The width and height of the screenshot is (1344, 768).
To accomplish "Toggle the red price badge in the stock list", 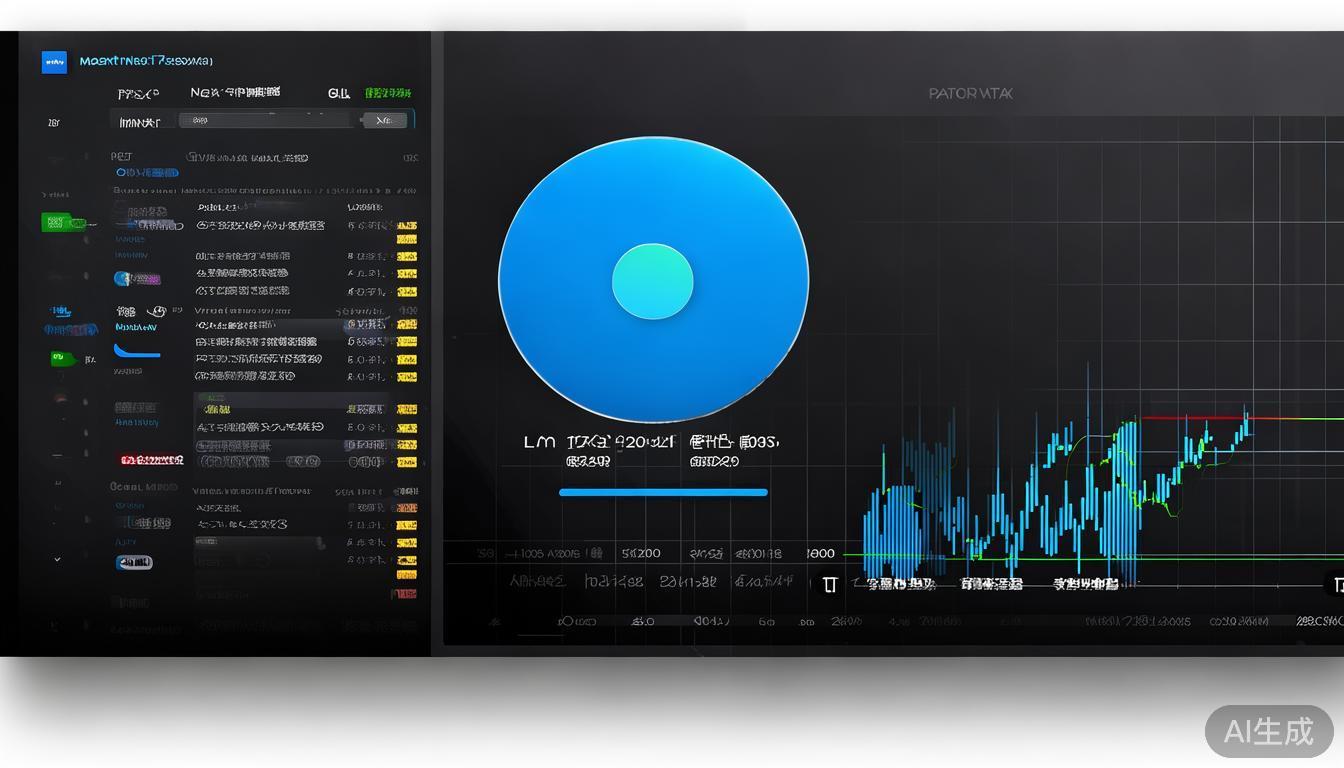I will click(x=150, y=459).
